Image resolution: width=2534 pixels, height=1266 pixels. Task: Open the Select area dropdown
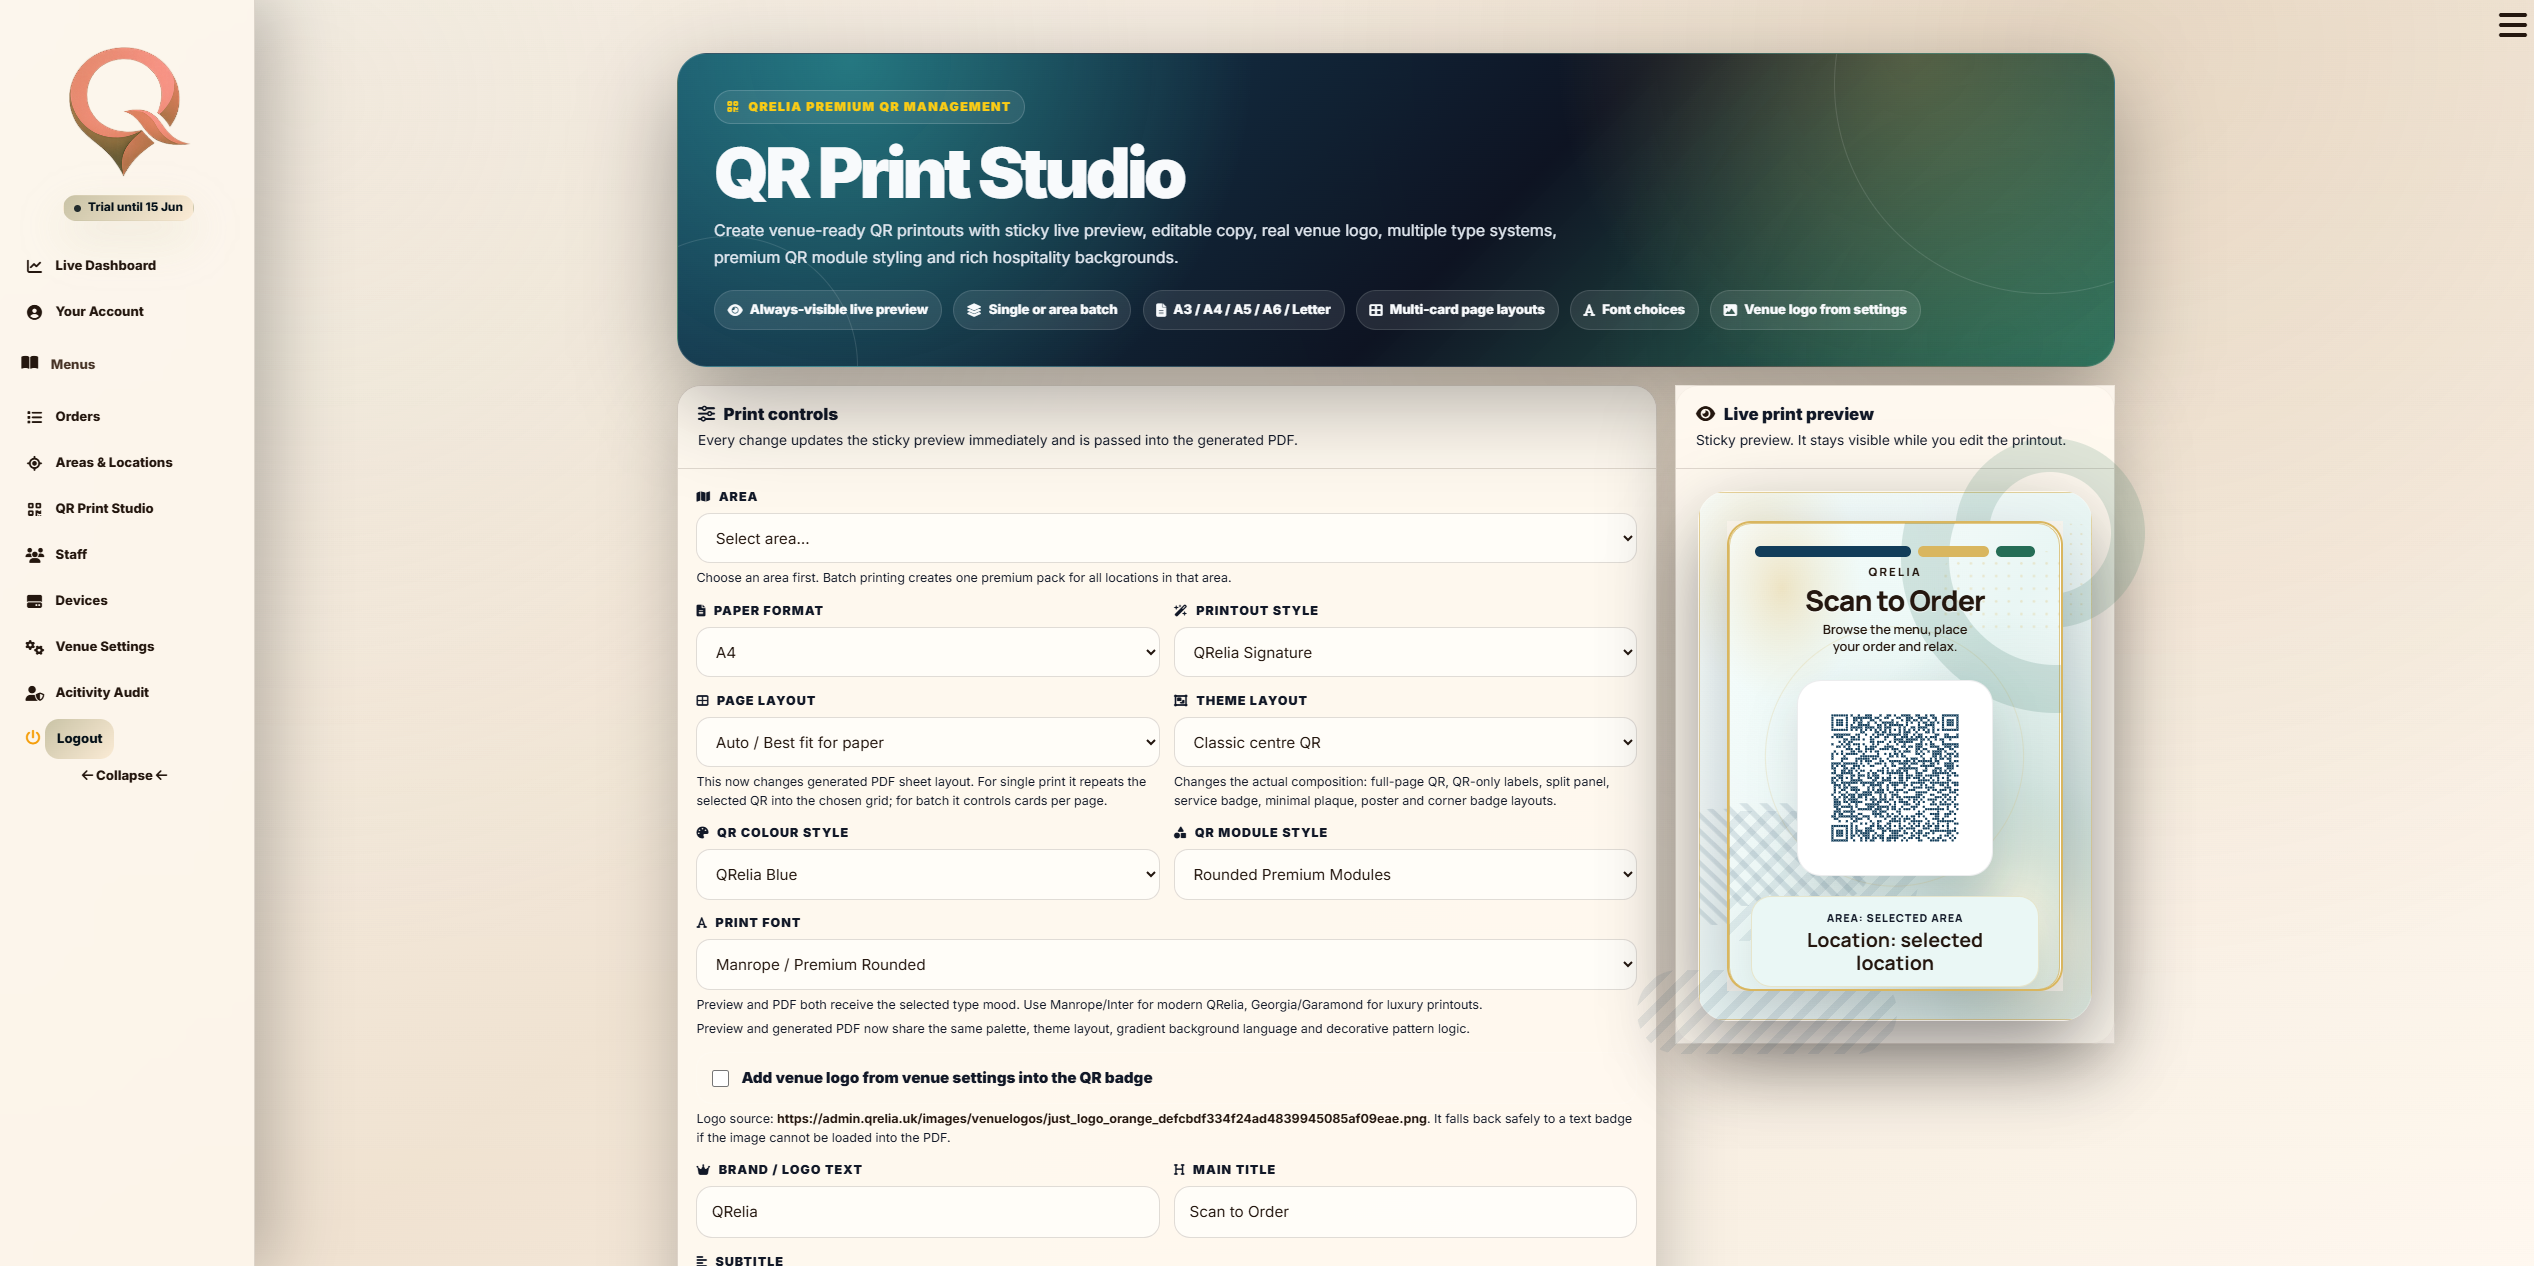pos(1165,538)
